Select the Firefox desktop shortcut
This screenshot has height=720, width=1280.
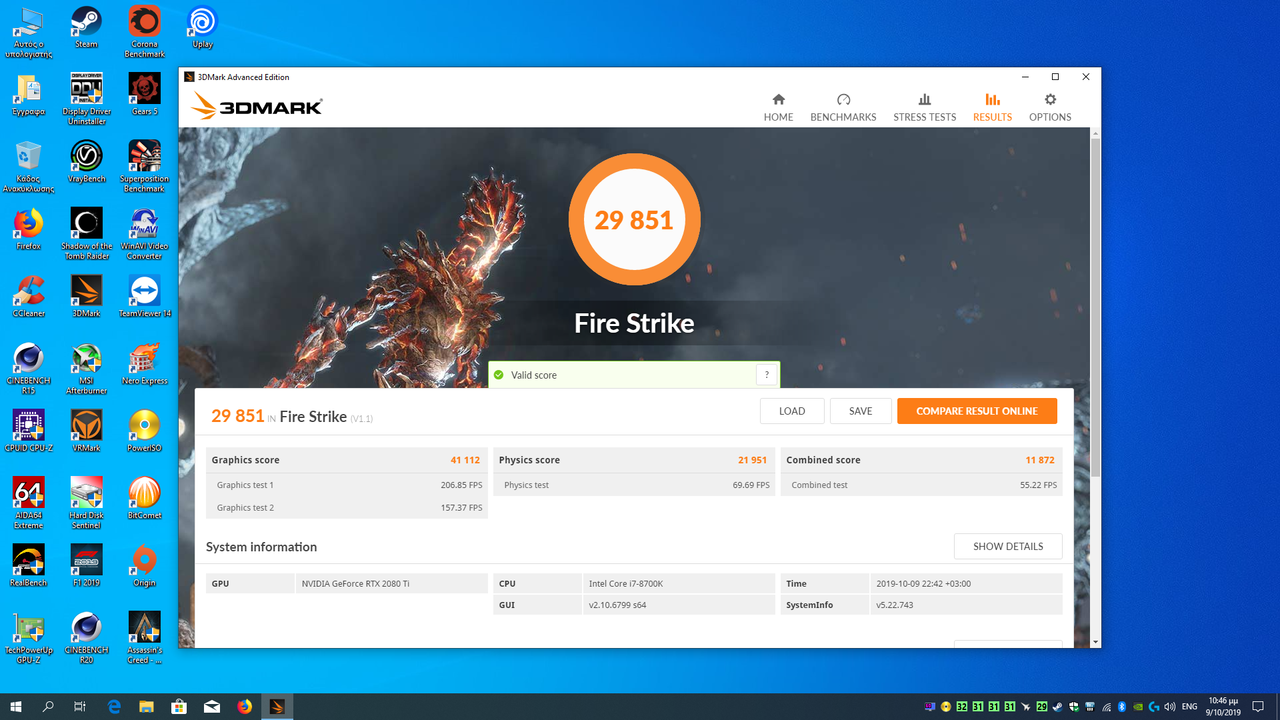[x=28, y=228]
